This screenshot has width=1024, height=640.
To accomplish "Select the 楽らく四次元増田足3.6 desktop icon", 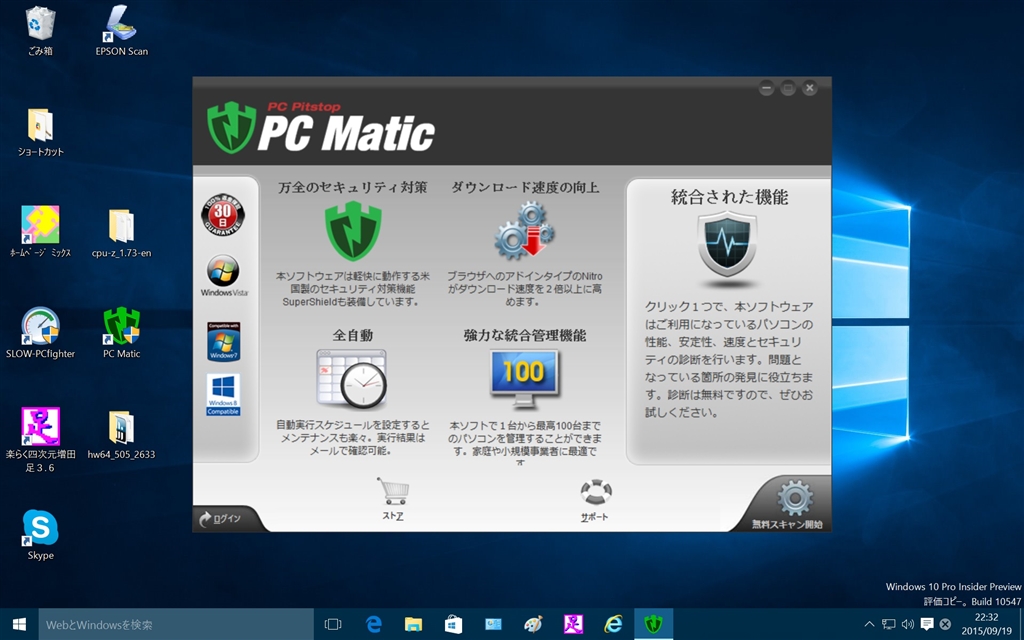I will pyautogui.click(x=40, y=440).
